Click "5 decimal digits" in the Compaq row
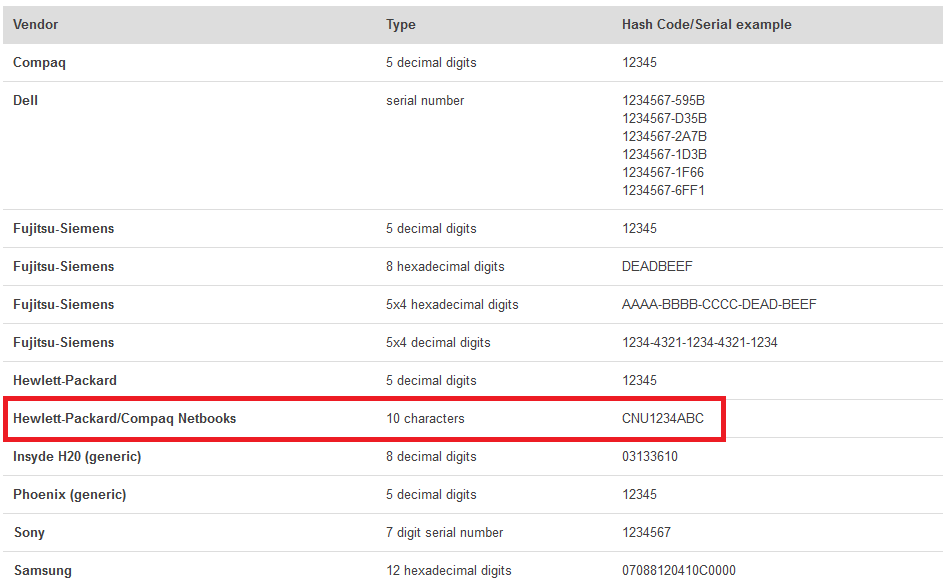 (x=431, y=63)
